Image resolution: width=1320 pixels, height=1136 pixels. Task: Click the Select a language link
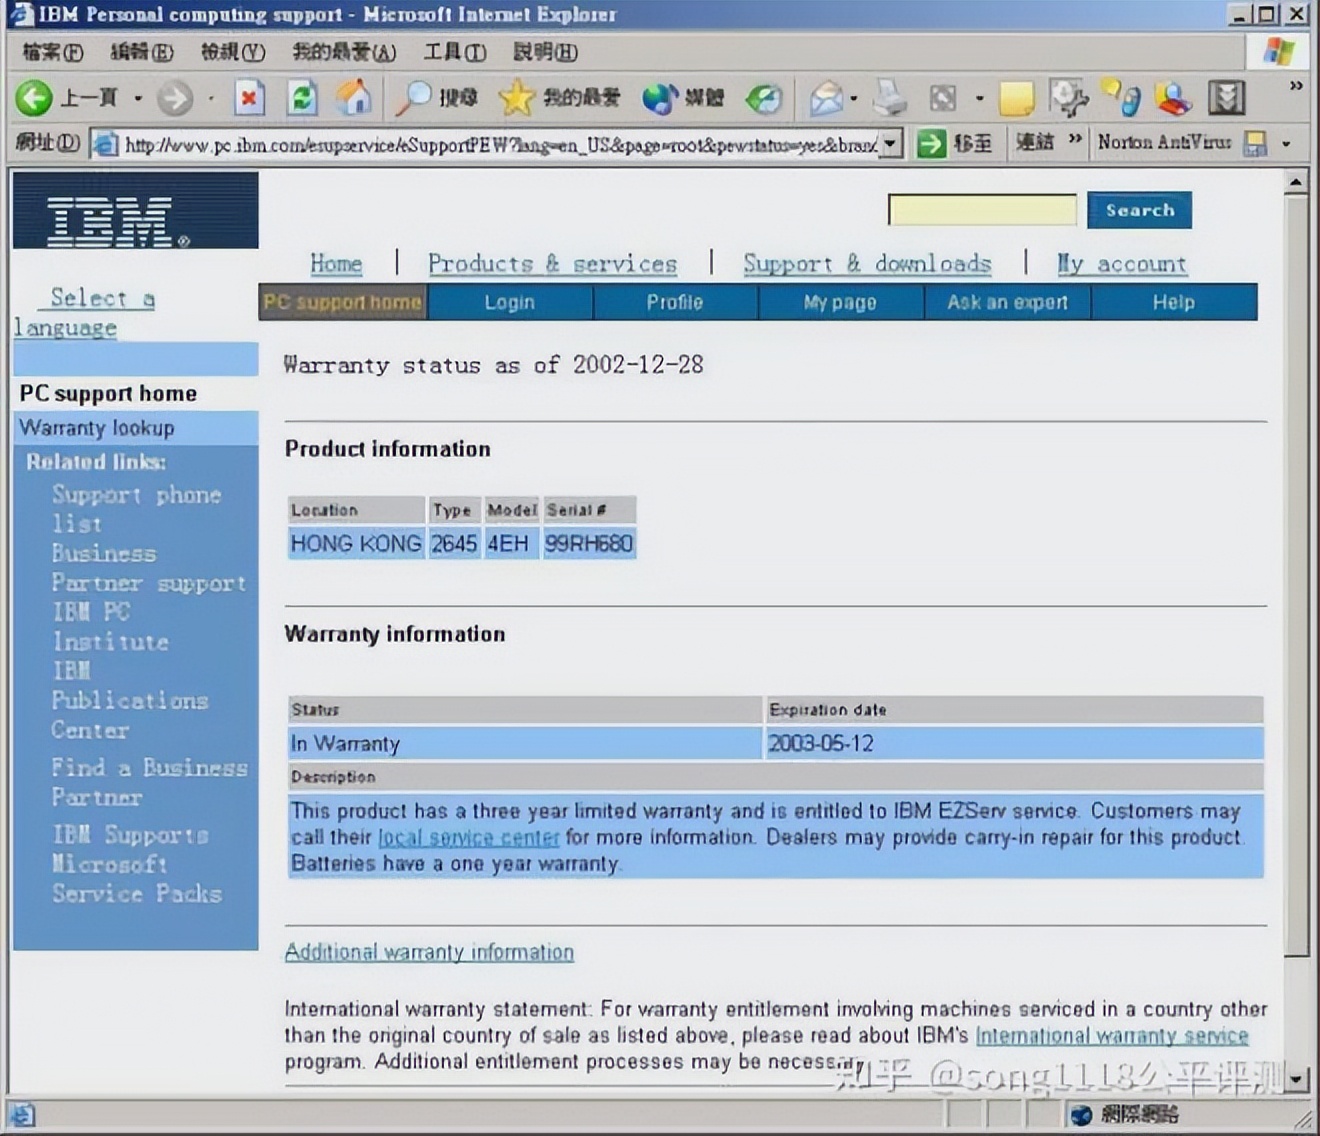(84, 312)
